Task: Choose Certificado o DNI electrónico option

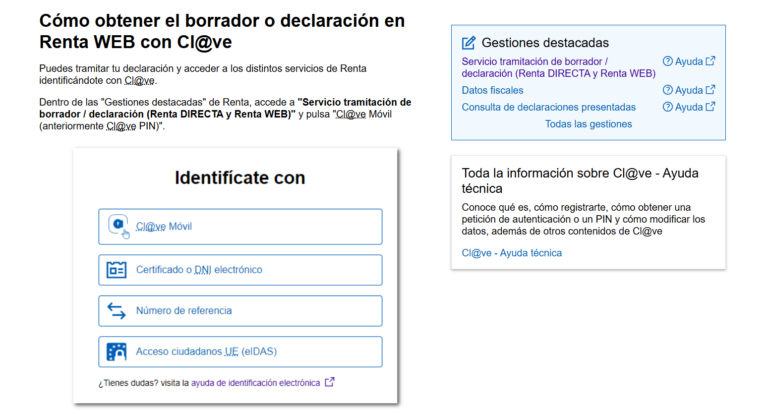Action: (x=240, y=269)
